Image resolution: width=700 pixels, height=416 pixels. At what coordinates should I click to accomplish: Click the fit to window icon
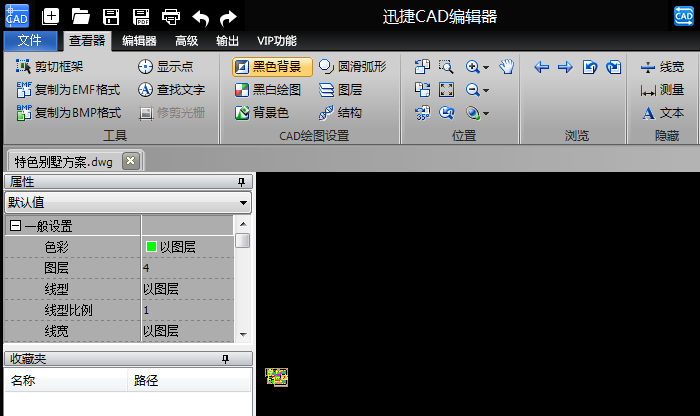tap(446, 90)
